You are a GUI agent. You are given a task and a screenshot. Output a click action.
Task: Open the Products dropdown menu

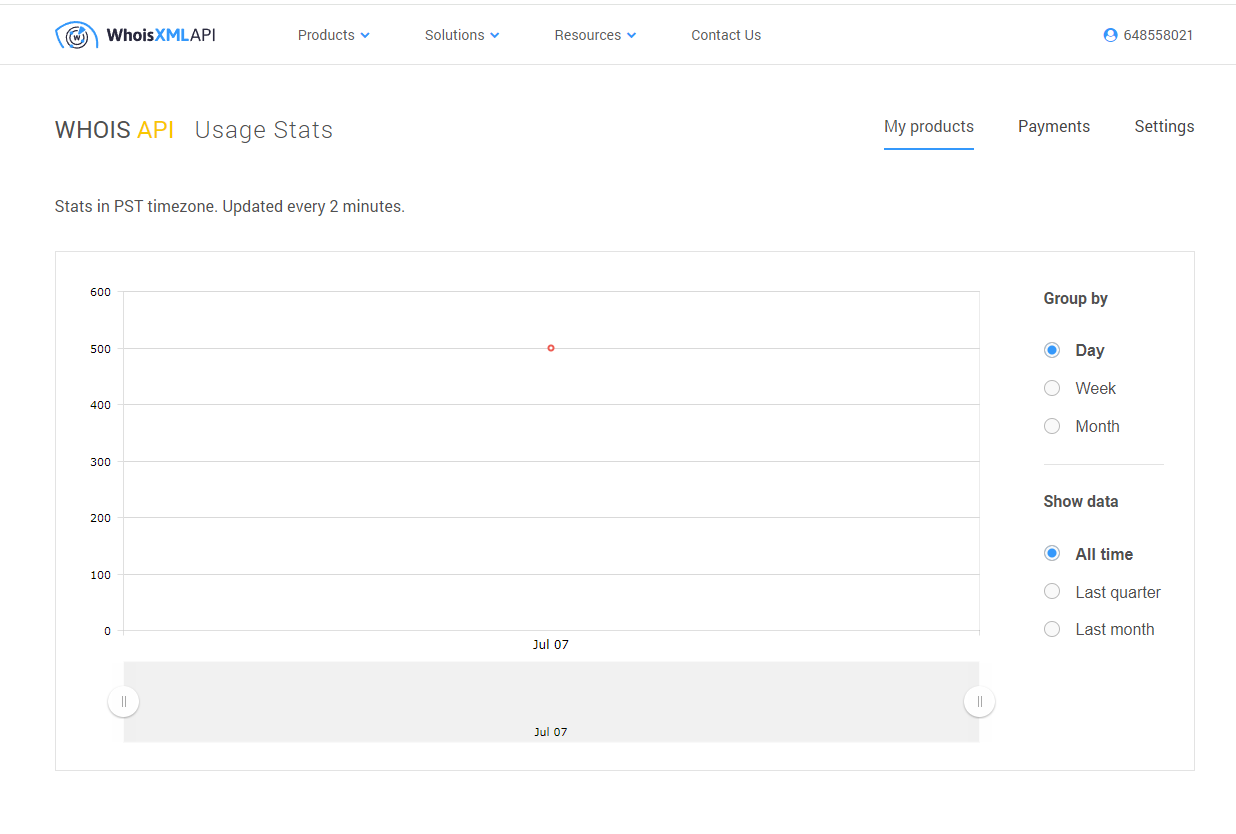(334, 35)
